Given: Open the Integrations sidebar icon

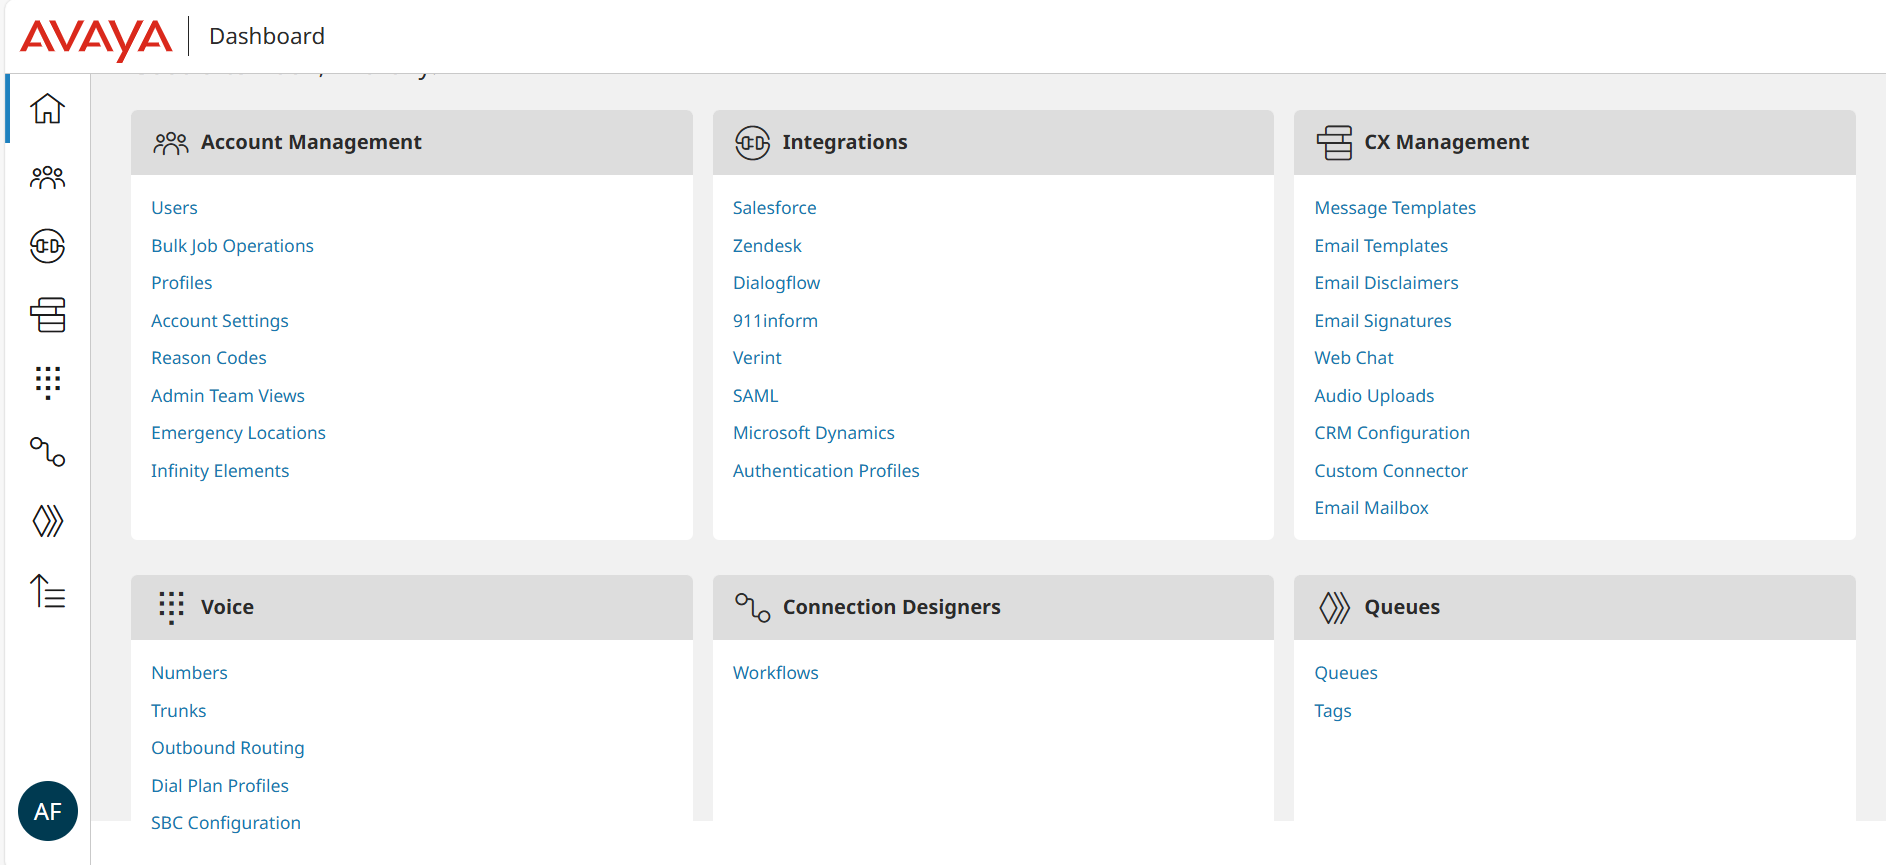Looking at the screenshot, I should pyautogui.click(x=47, y=246).
